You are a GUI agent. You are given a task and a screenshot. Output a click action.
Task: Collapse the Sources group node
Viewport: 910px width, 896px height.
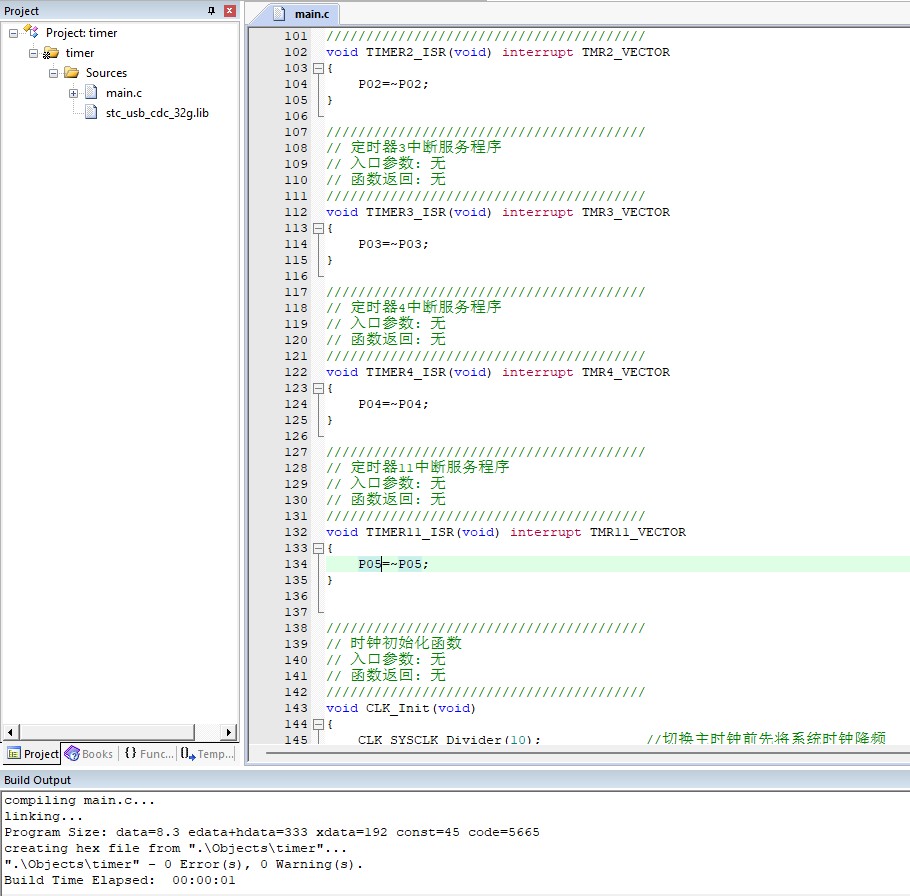point(53,73)
